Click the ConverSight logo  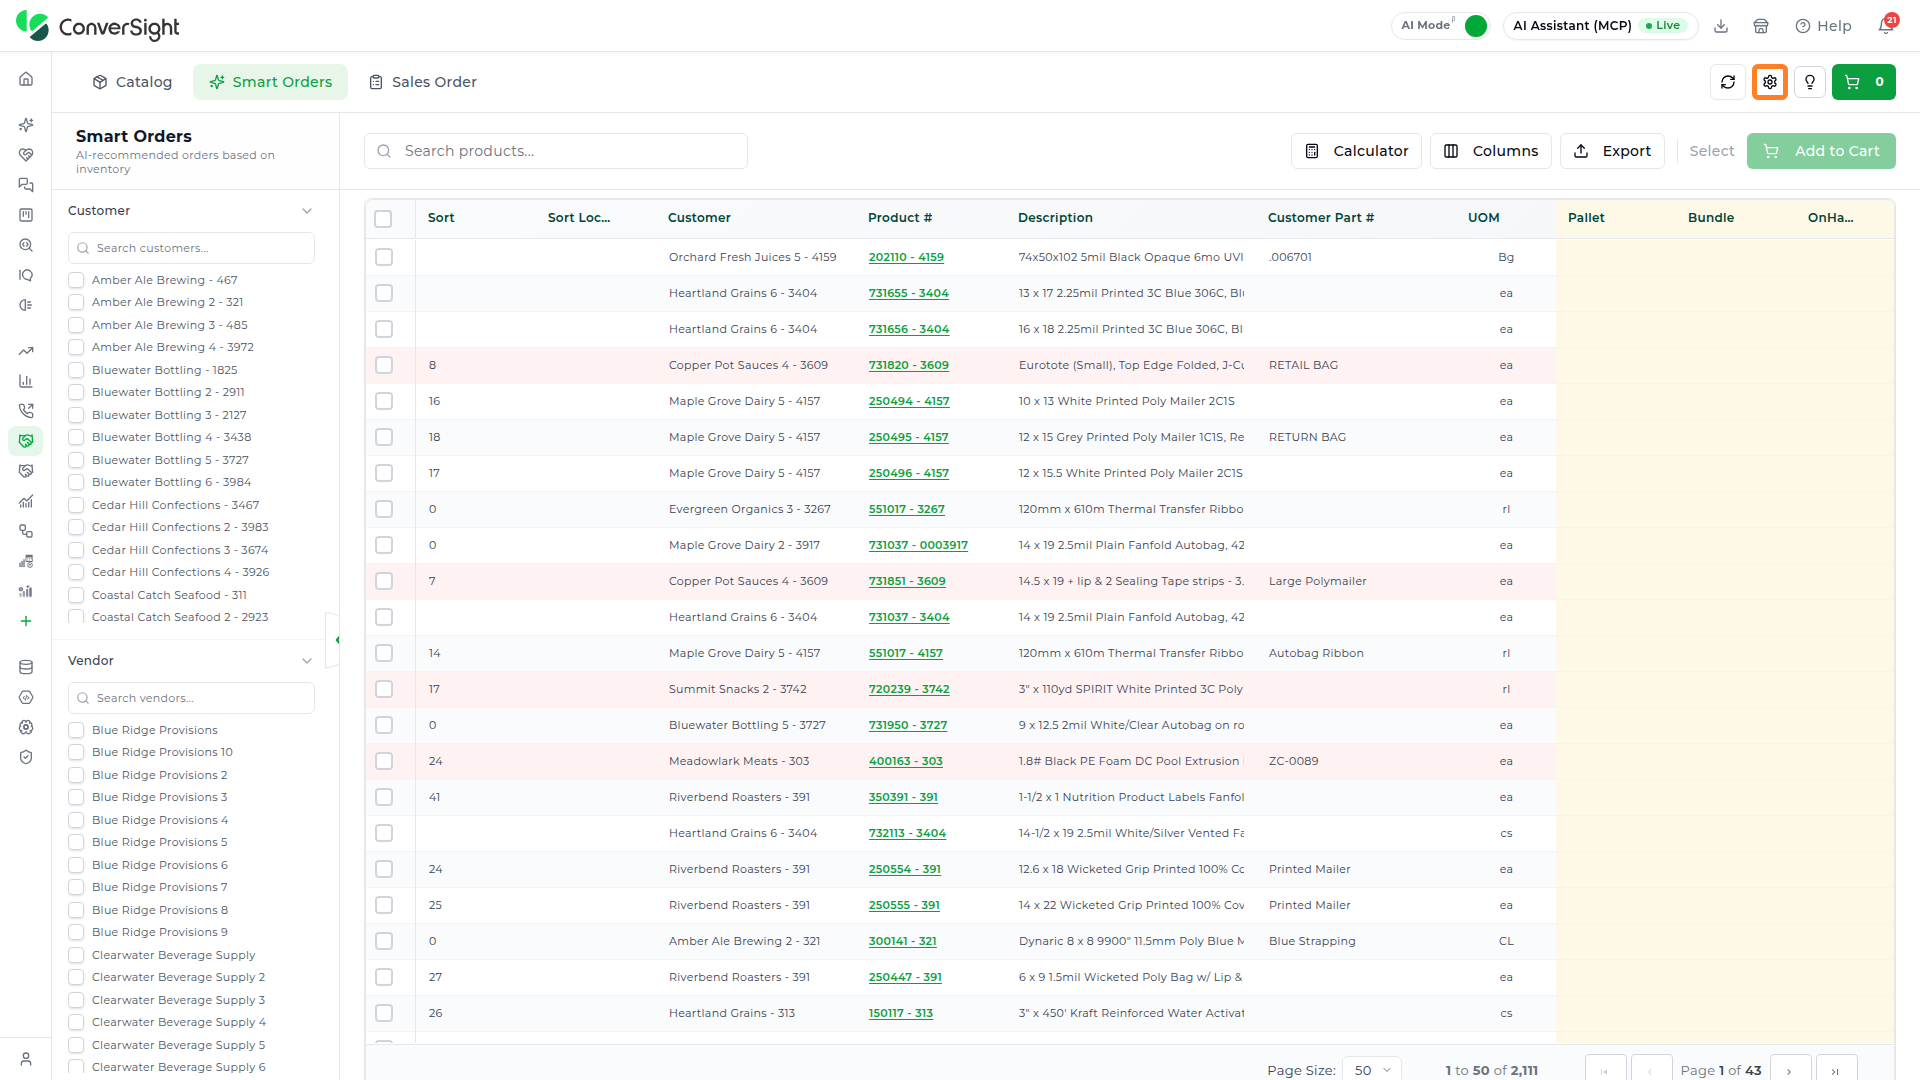[x=98, y=26]
